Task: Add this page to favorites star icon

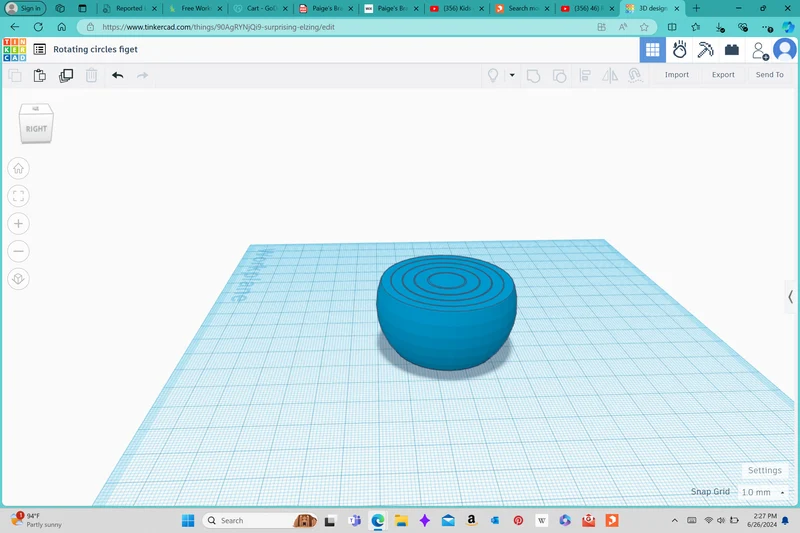Action: coord(644,27)
